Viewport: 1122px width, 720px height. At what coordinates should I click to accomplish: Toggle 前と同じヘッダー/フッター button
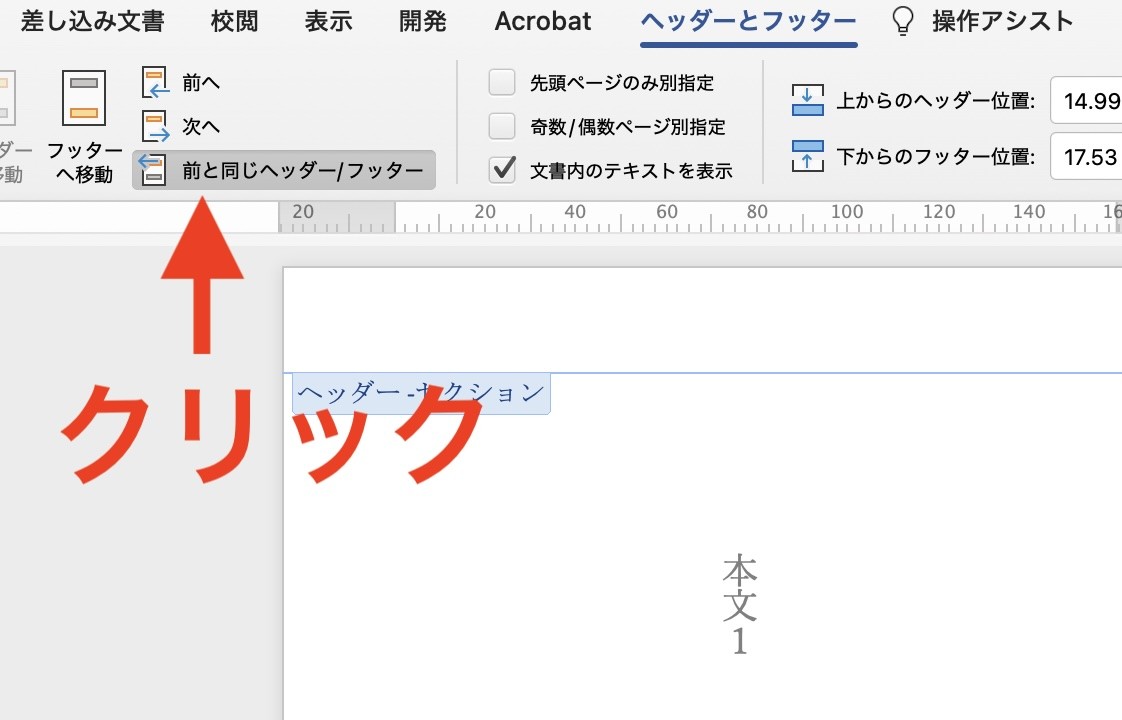click(284, 170)
